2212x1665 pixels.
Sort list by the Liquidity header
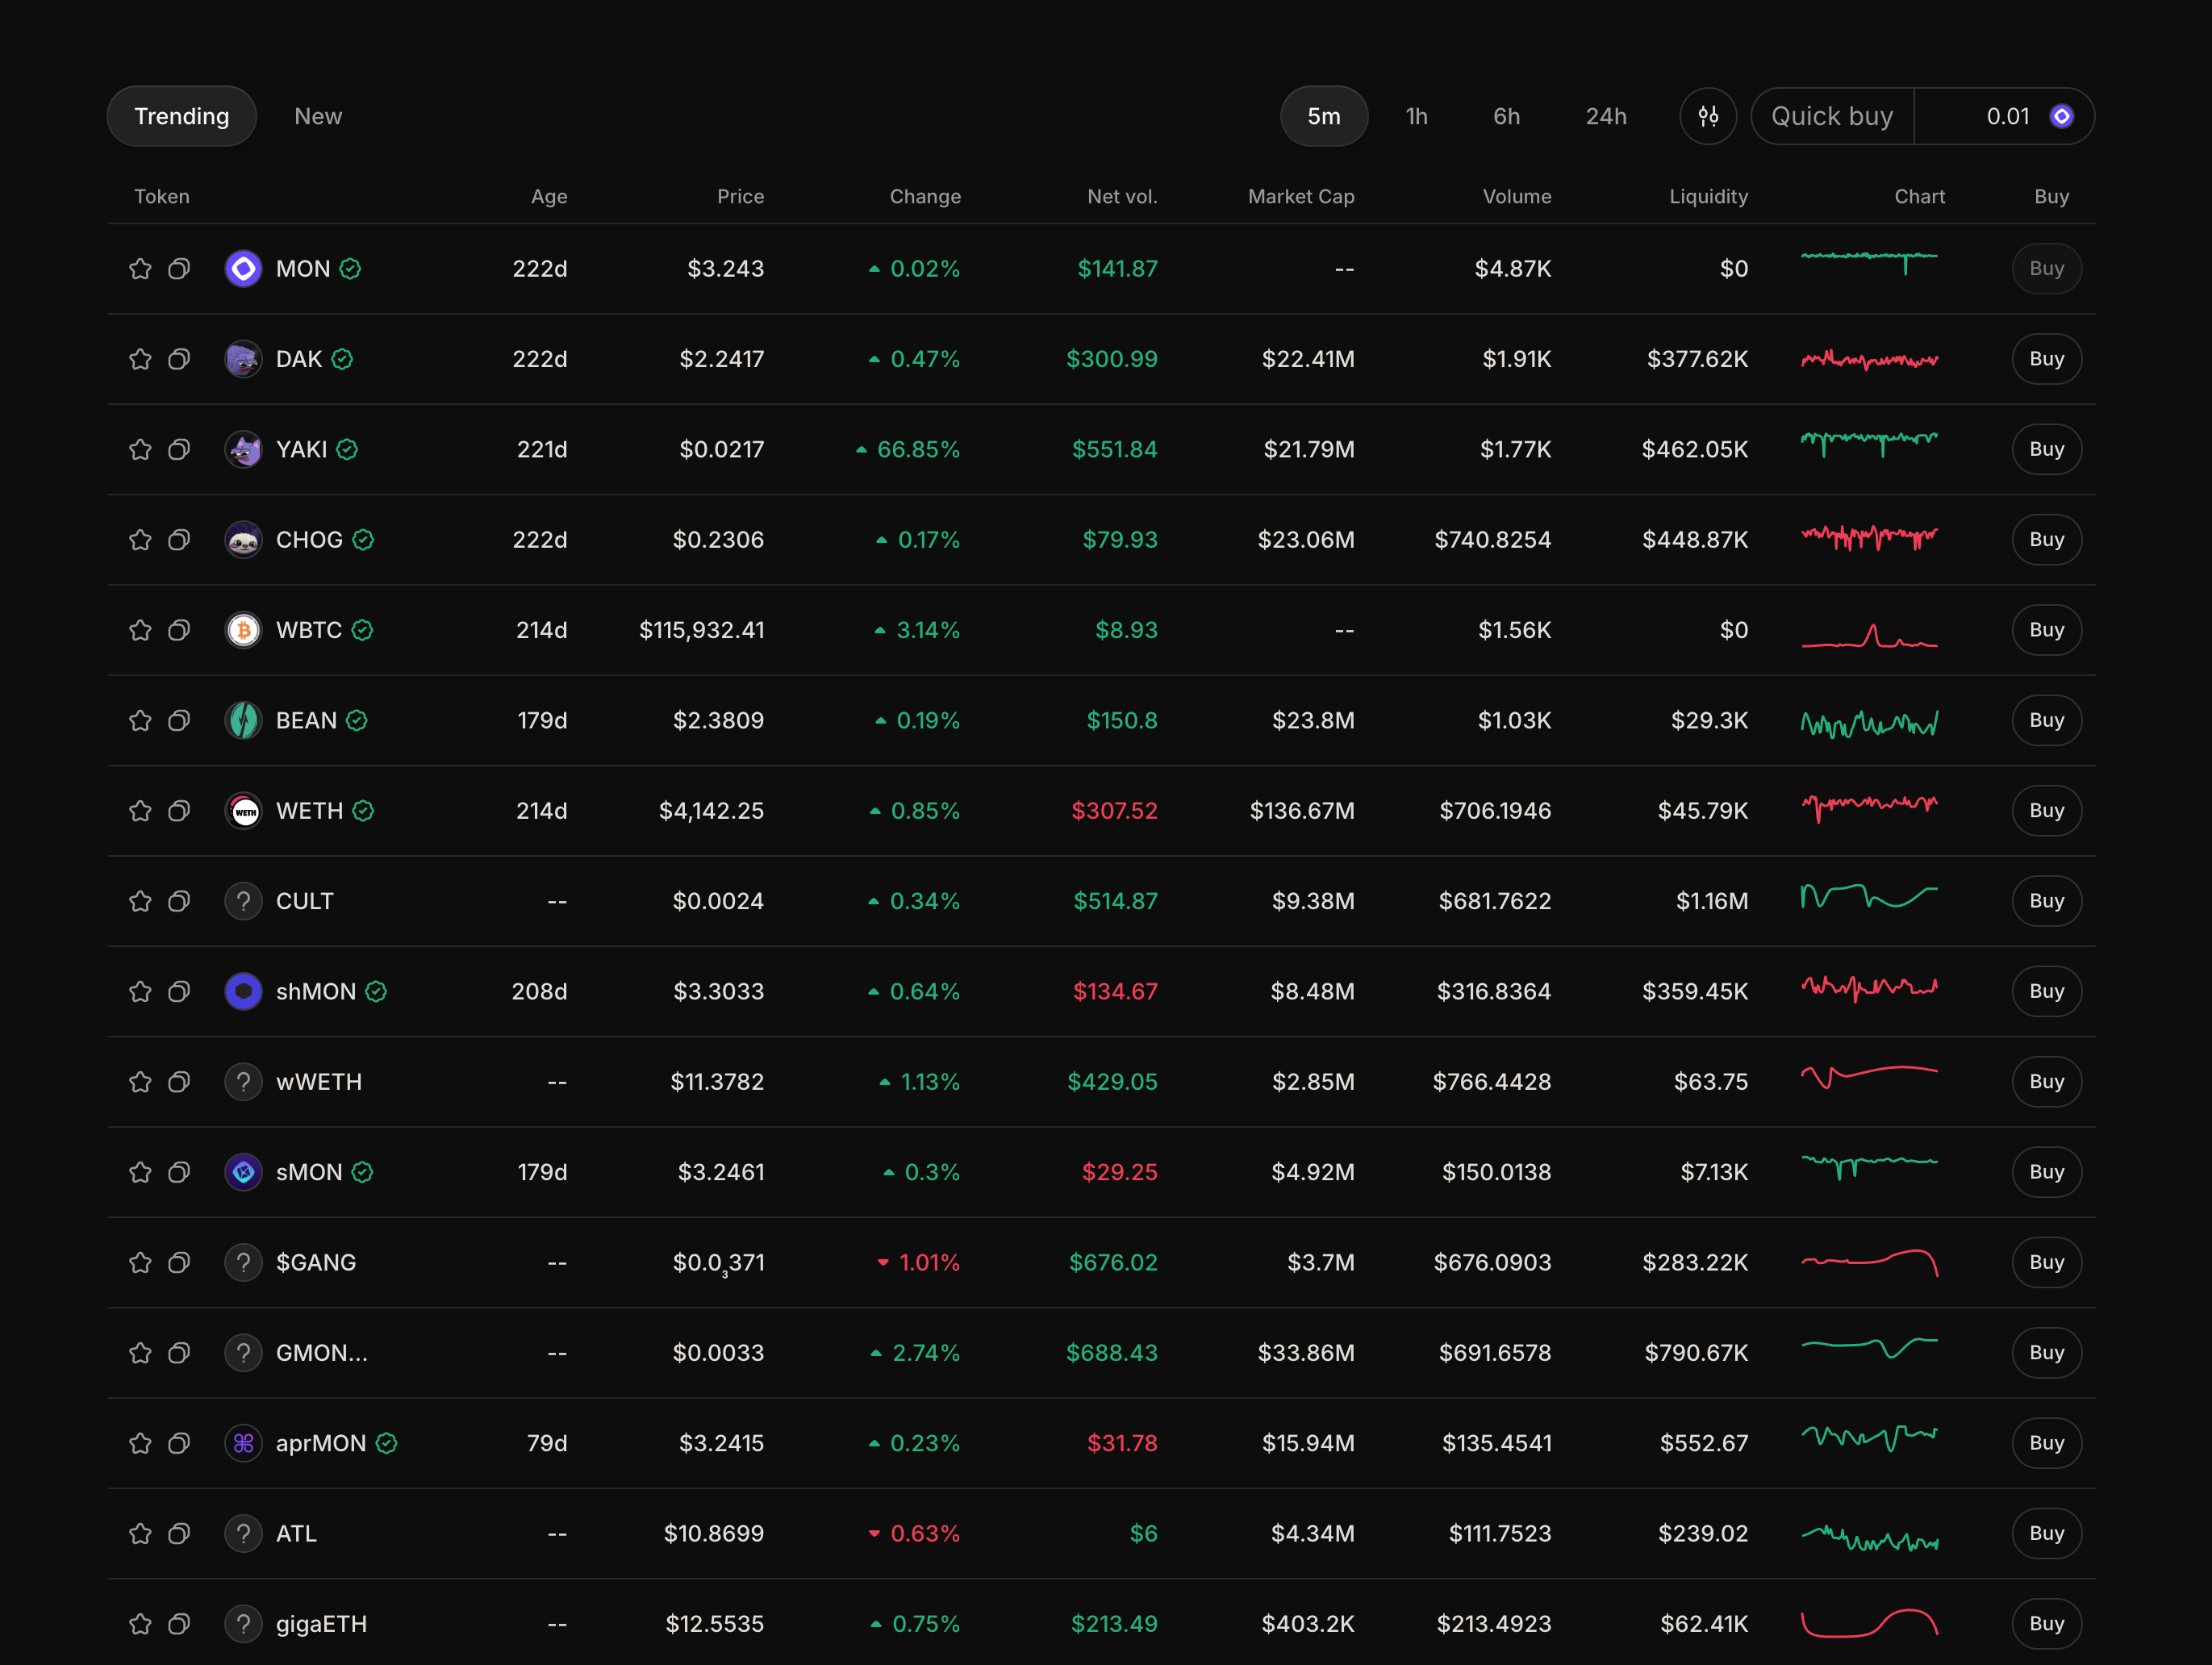[1707, 197]
